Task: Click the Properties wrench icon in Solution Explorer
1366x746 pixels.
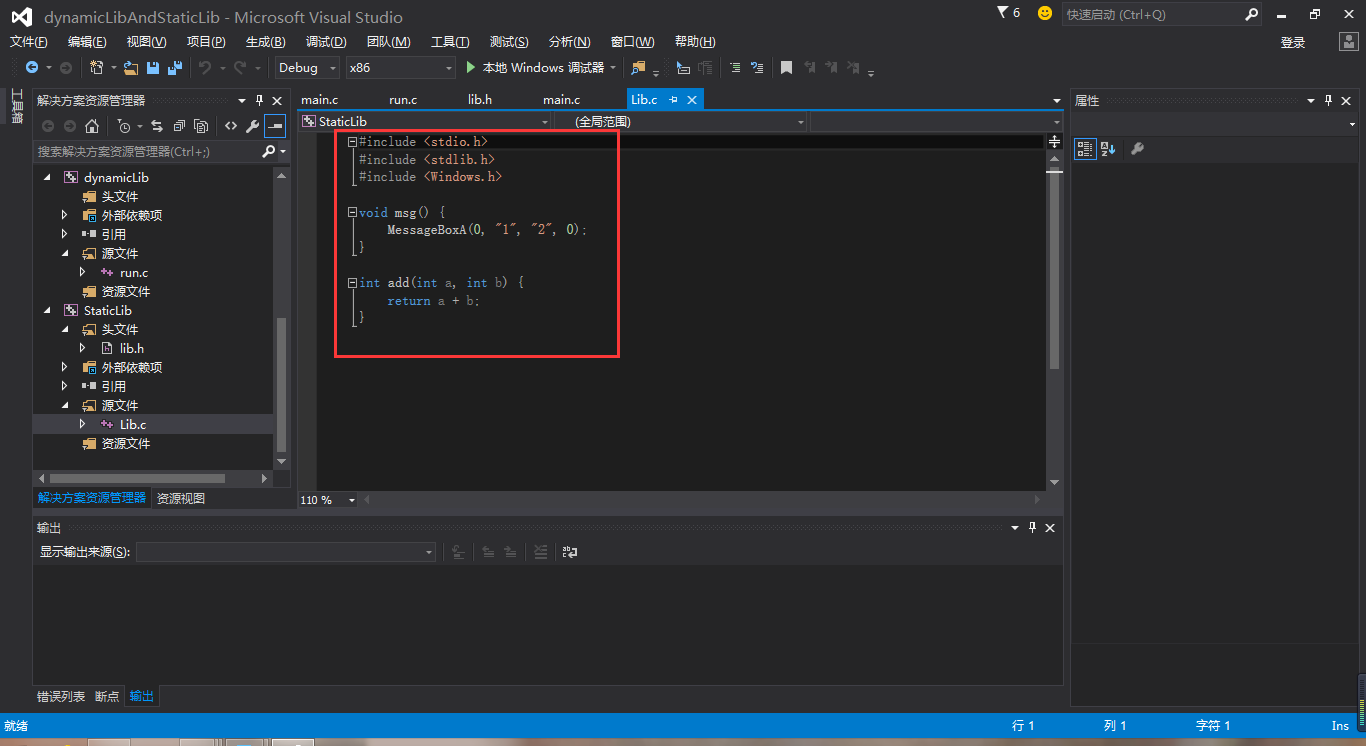Action: coord(253,126)
